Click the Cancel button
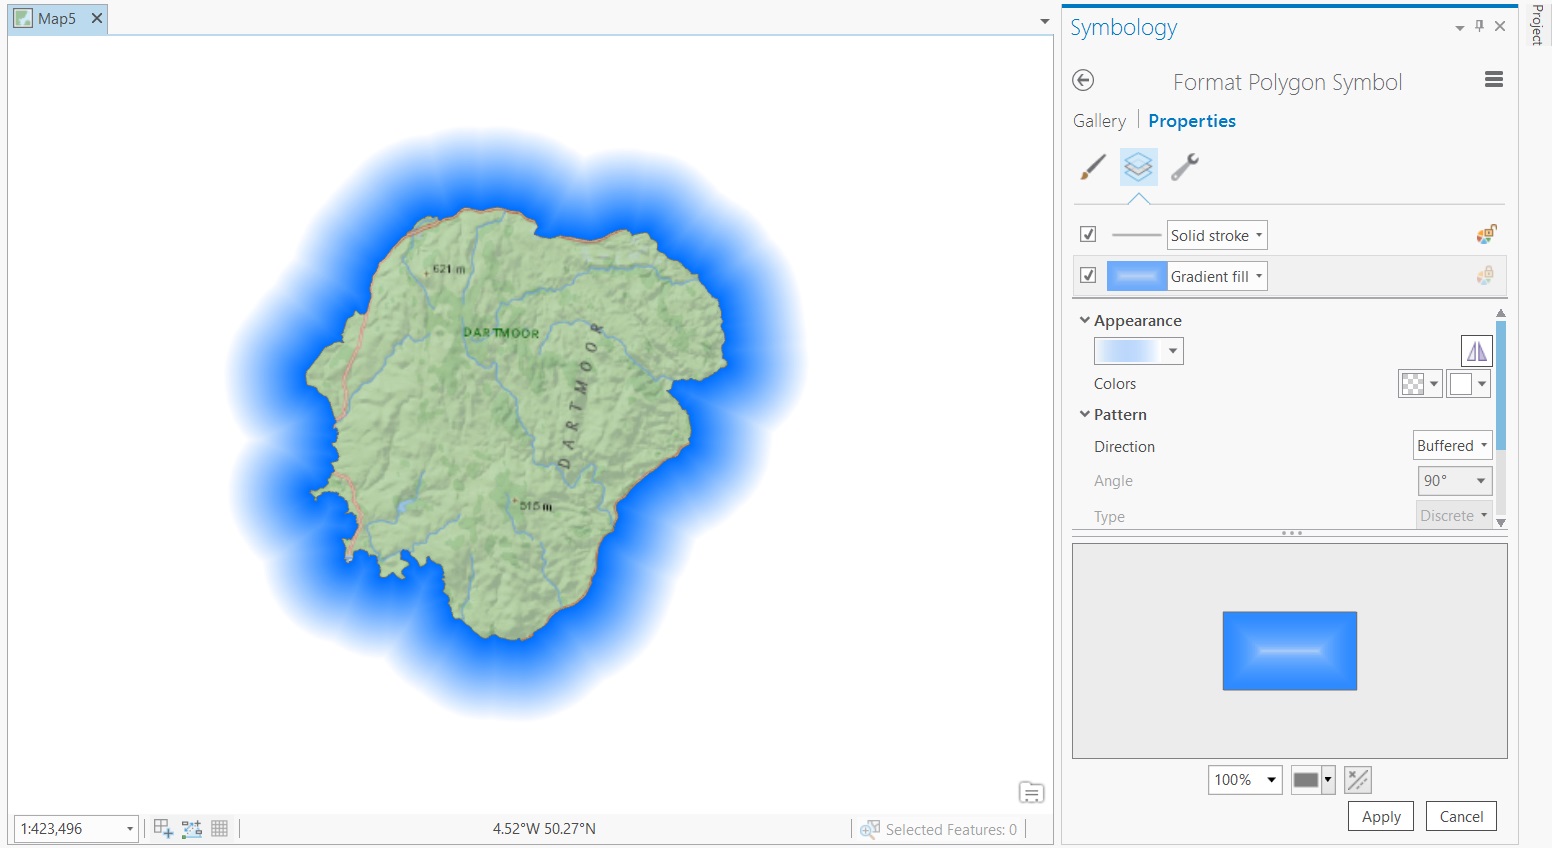 pos(1461,816)
